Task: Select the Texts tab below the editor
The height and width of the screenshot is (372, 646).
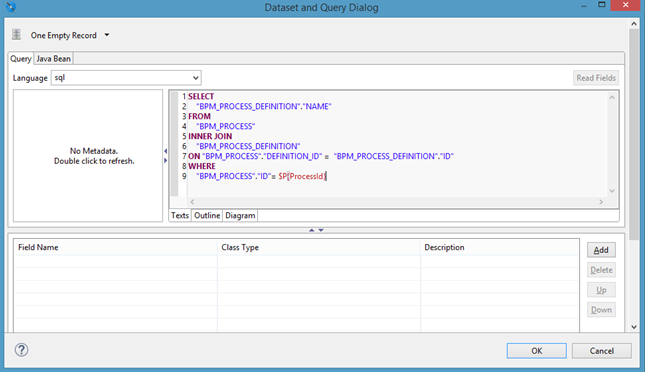Action: pos(180,215)
